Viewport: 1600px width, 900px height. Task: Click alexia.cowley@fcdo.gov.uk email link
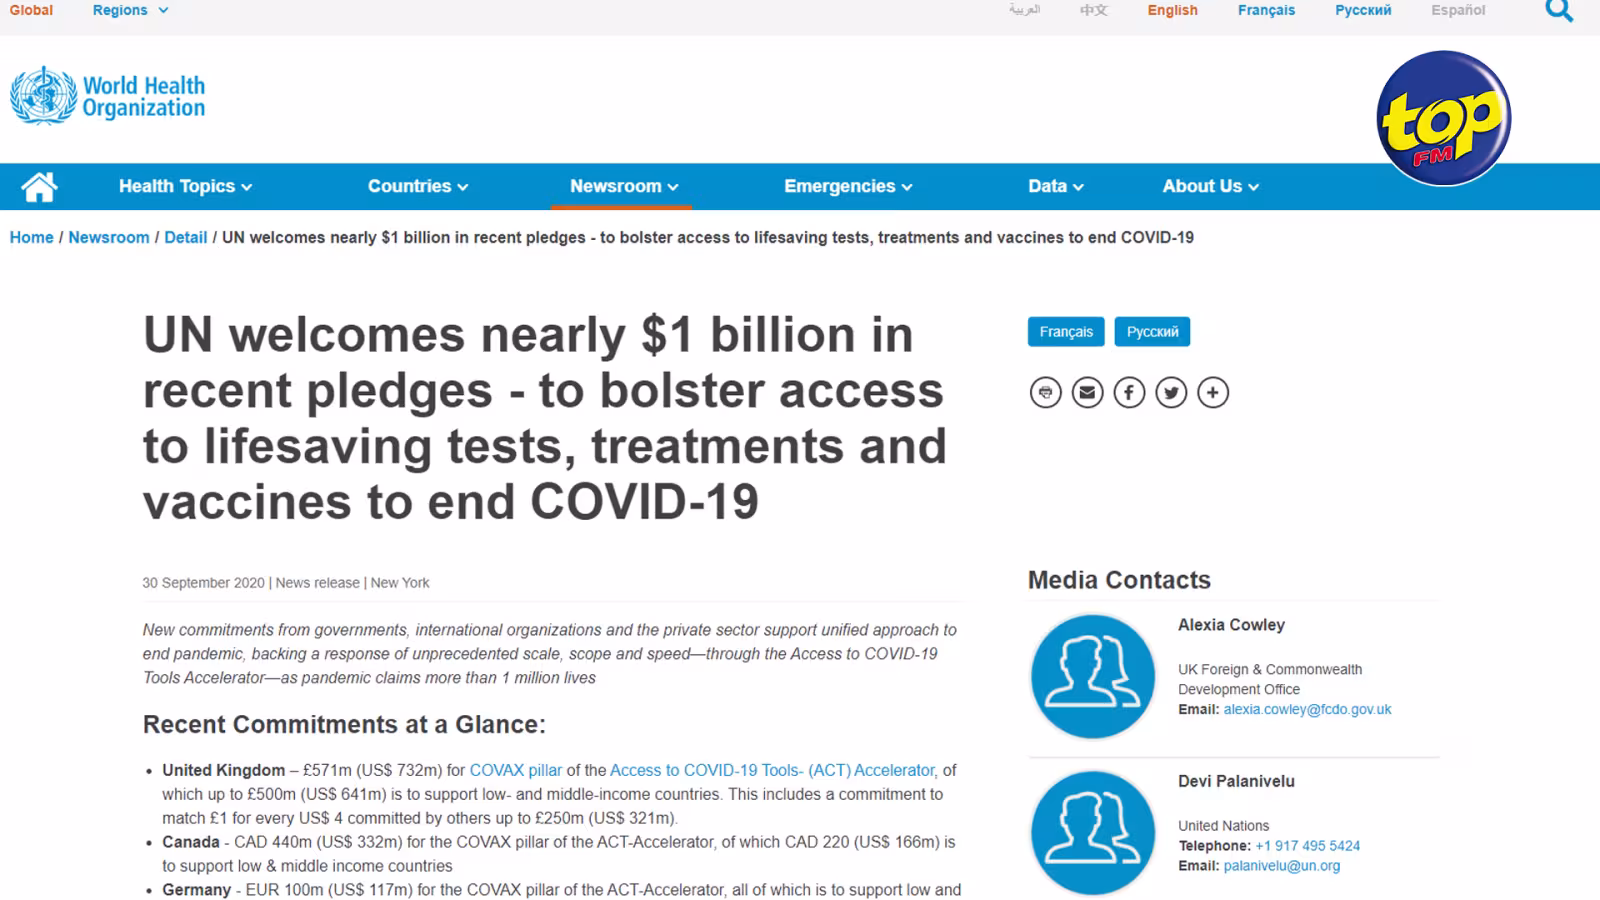[1307, 709]
